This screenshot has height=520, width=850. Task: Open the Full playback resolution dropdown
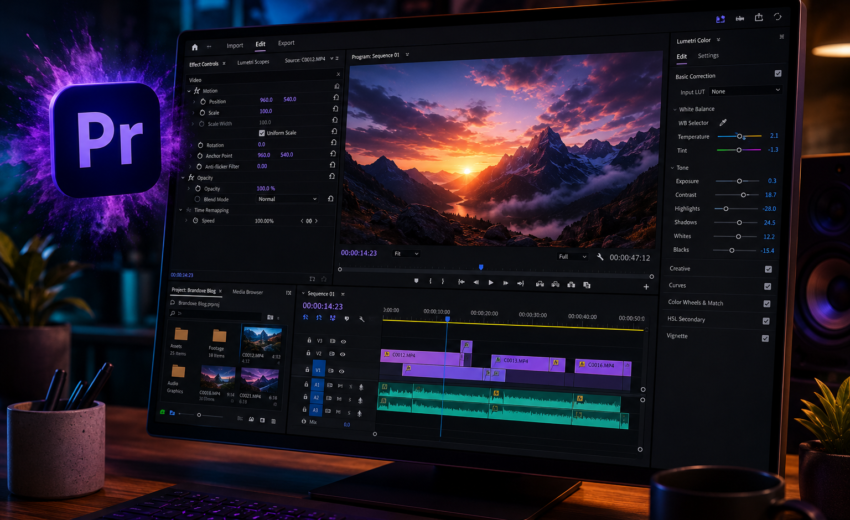(572, 256)
